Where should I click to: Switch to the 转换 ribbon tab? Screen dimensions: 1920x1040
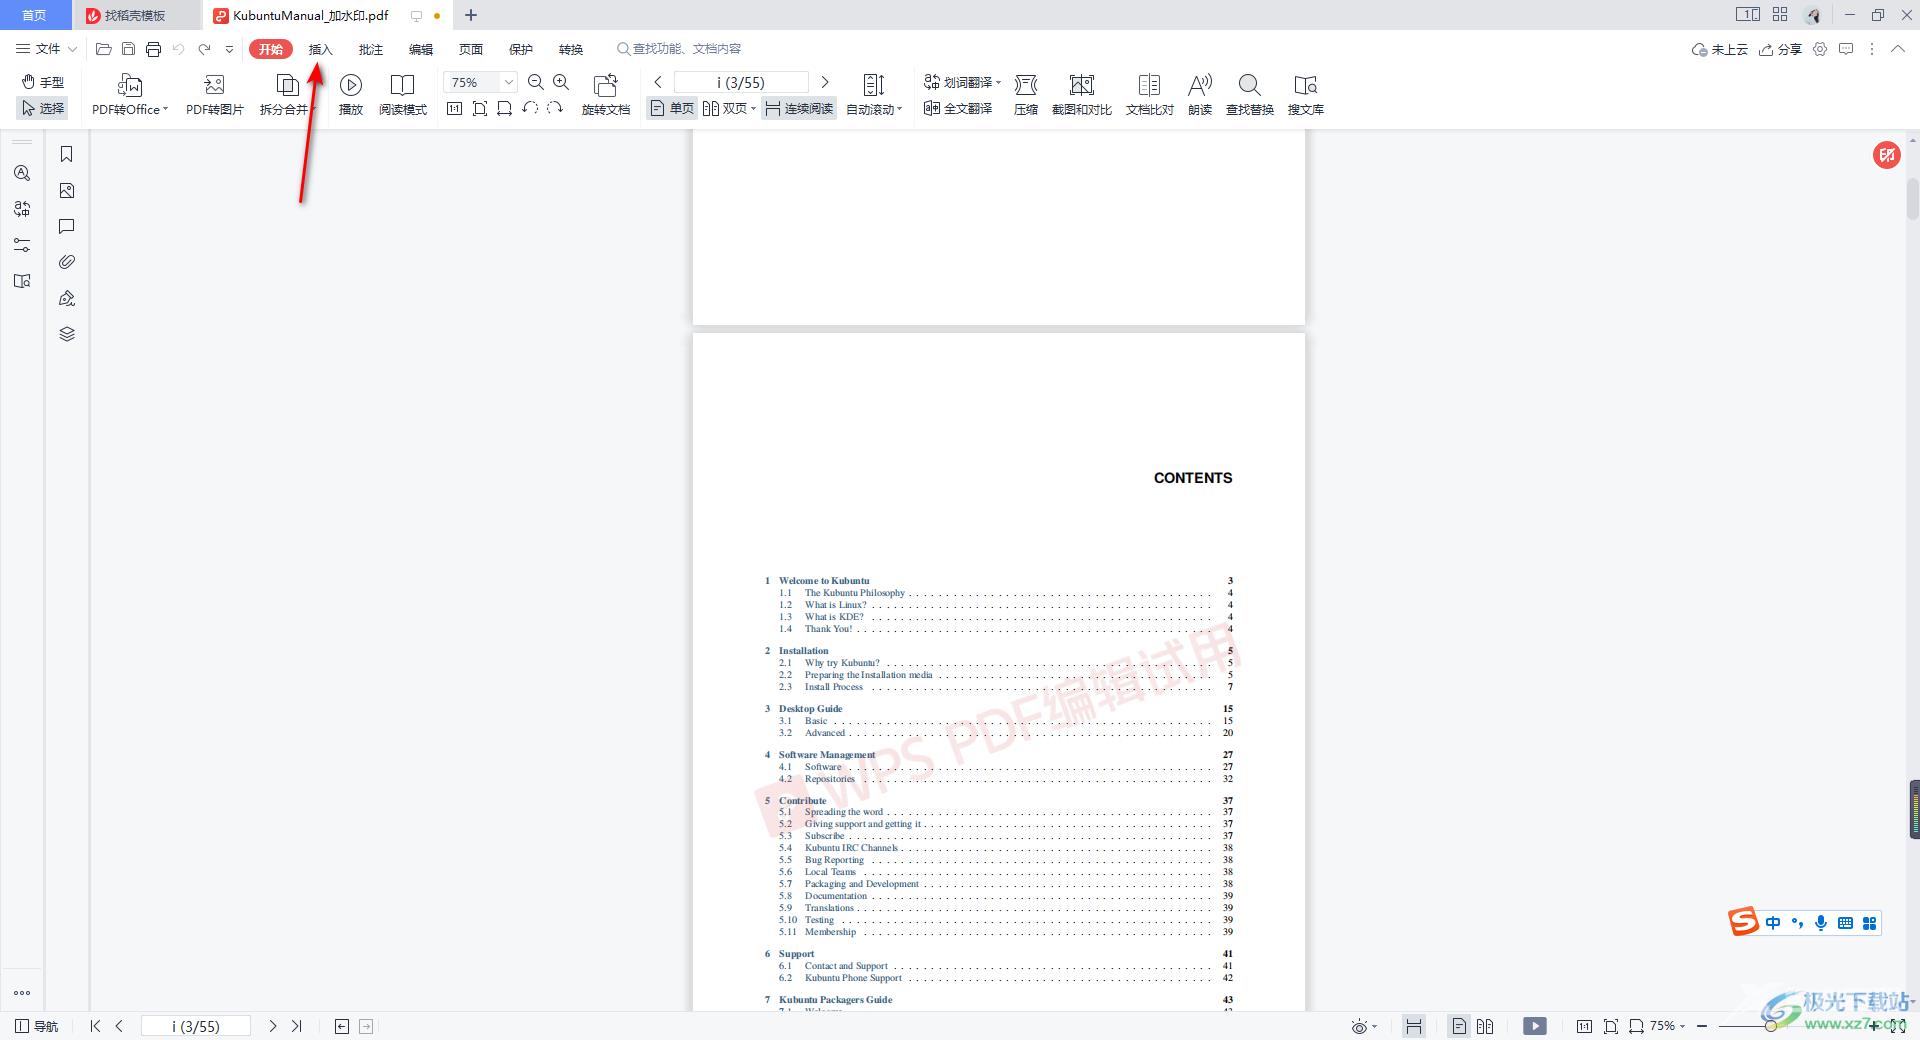click(x=571, y=49)
